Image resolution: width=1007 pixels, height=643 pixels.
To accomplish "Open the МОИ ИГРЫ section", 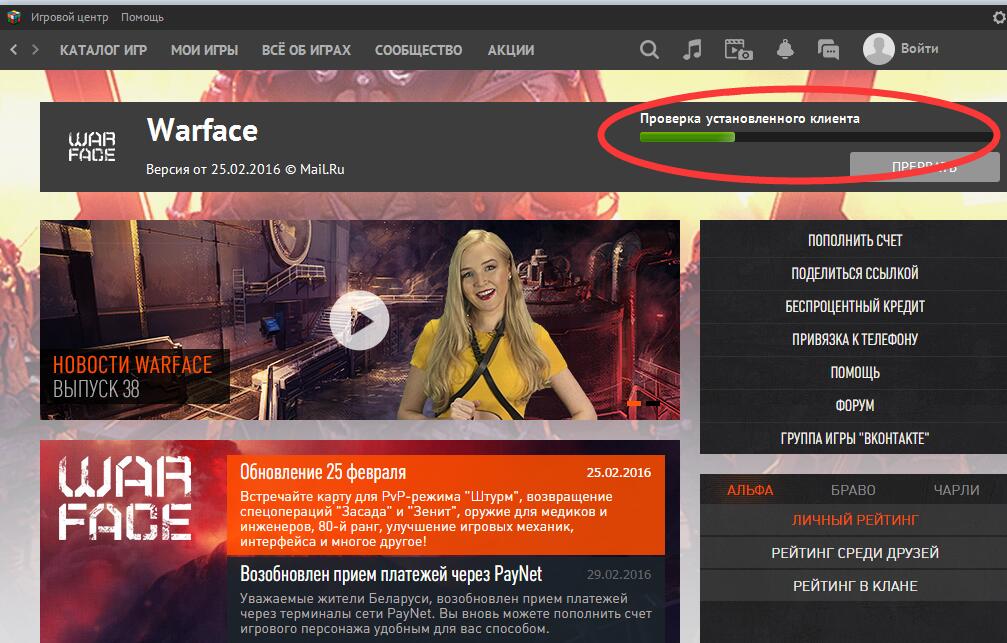I will 204,50.
